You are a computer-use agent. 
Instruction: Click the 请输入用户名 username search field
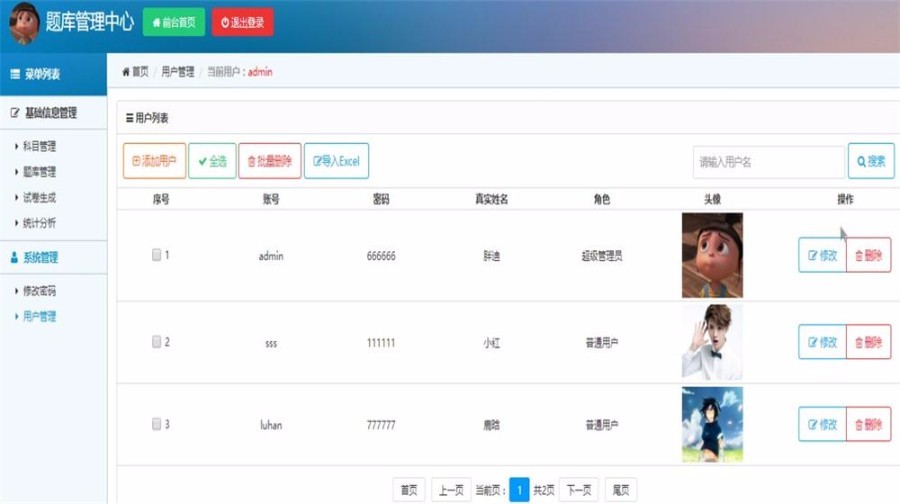click(x=769, y=162)
